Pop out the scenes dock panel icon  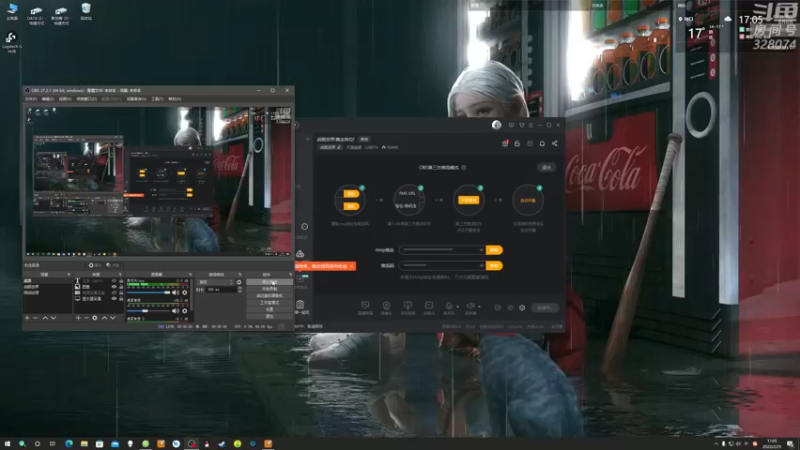[x=69, y=274]
